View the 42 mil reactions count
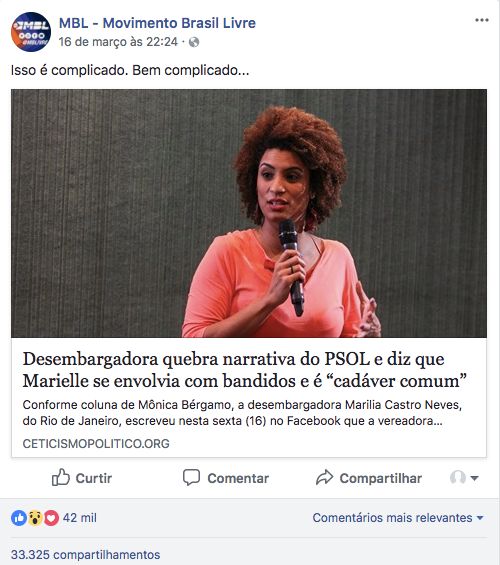 (x=80, y=518)
